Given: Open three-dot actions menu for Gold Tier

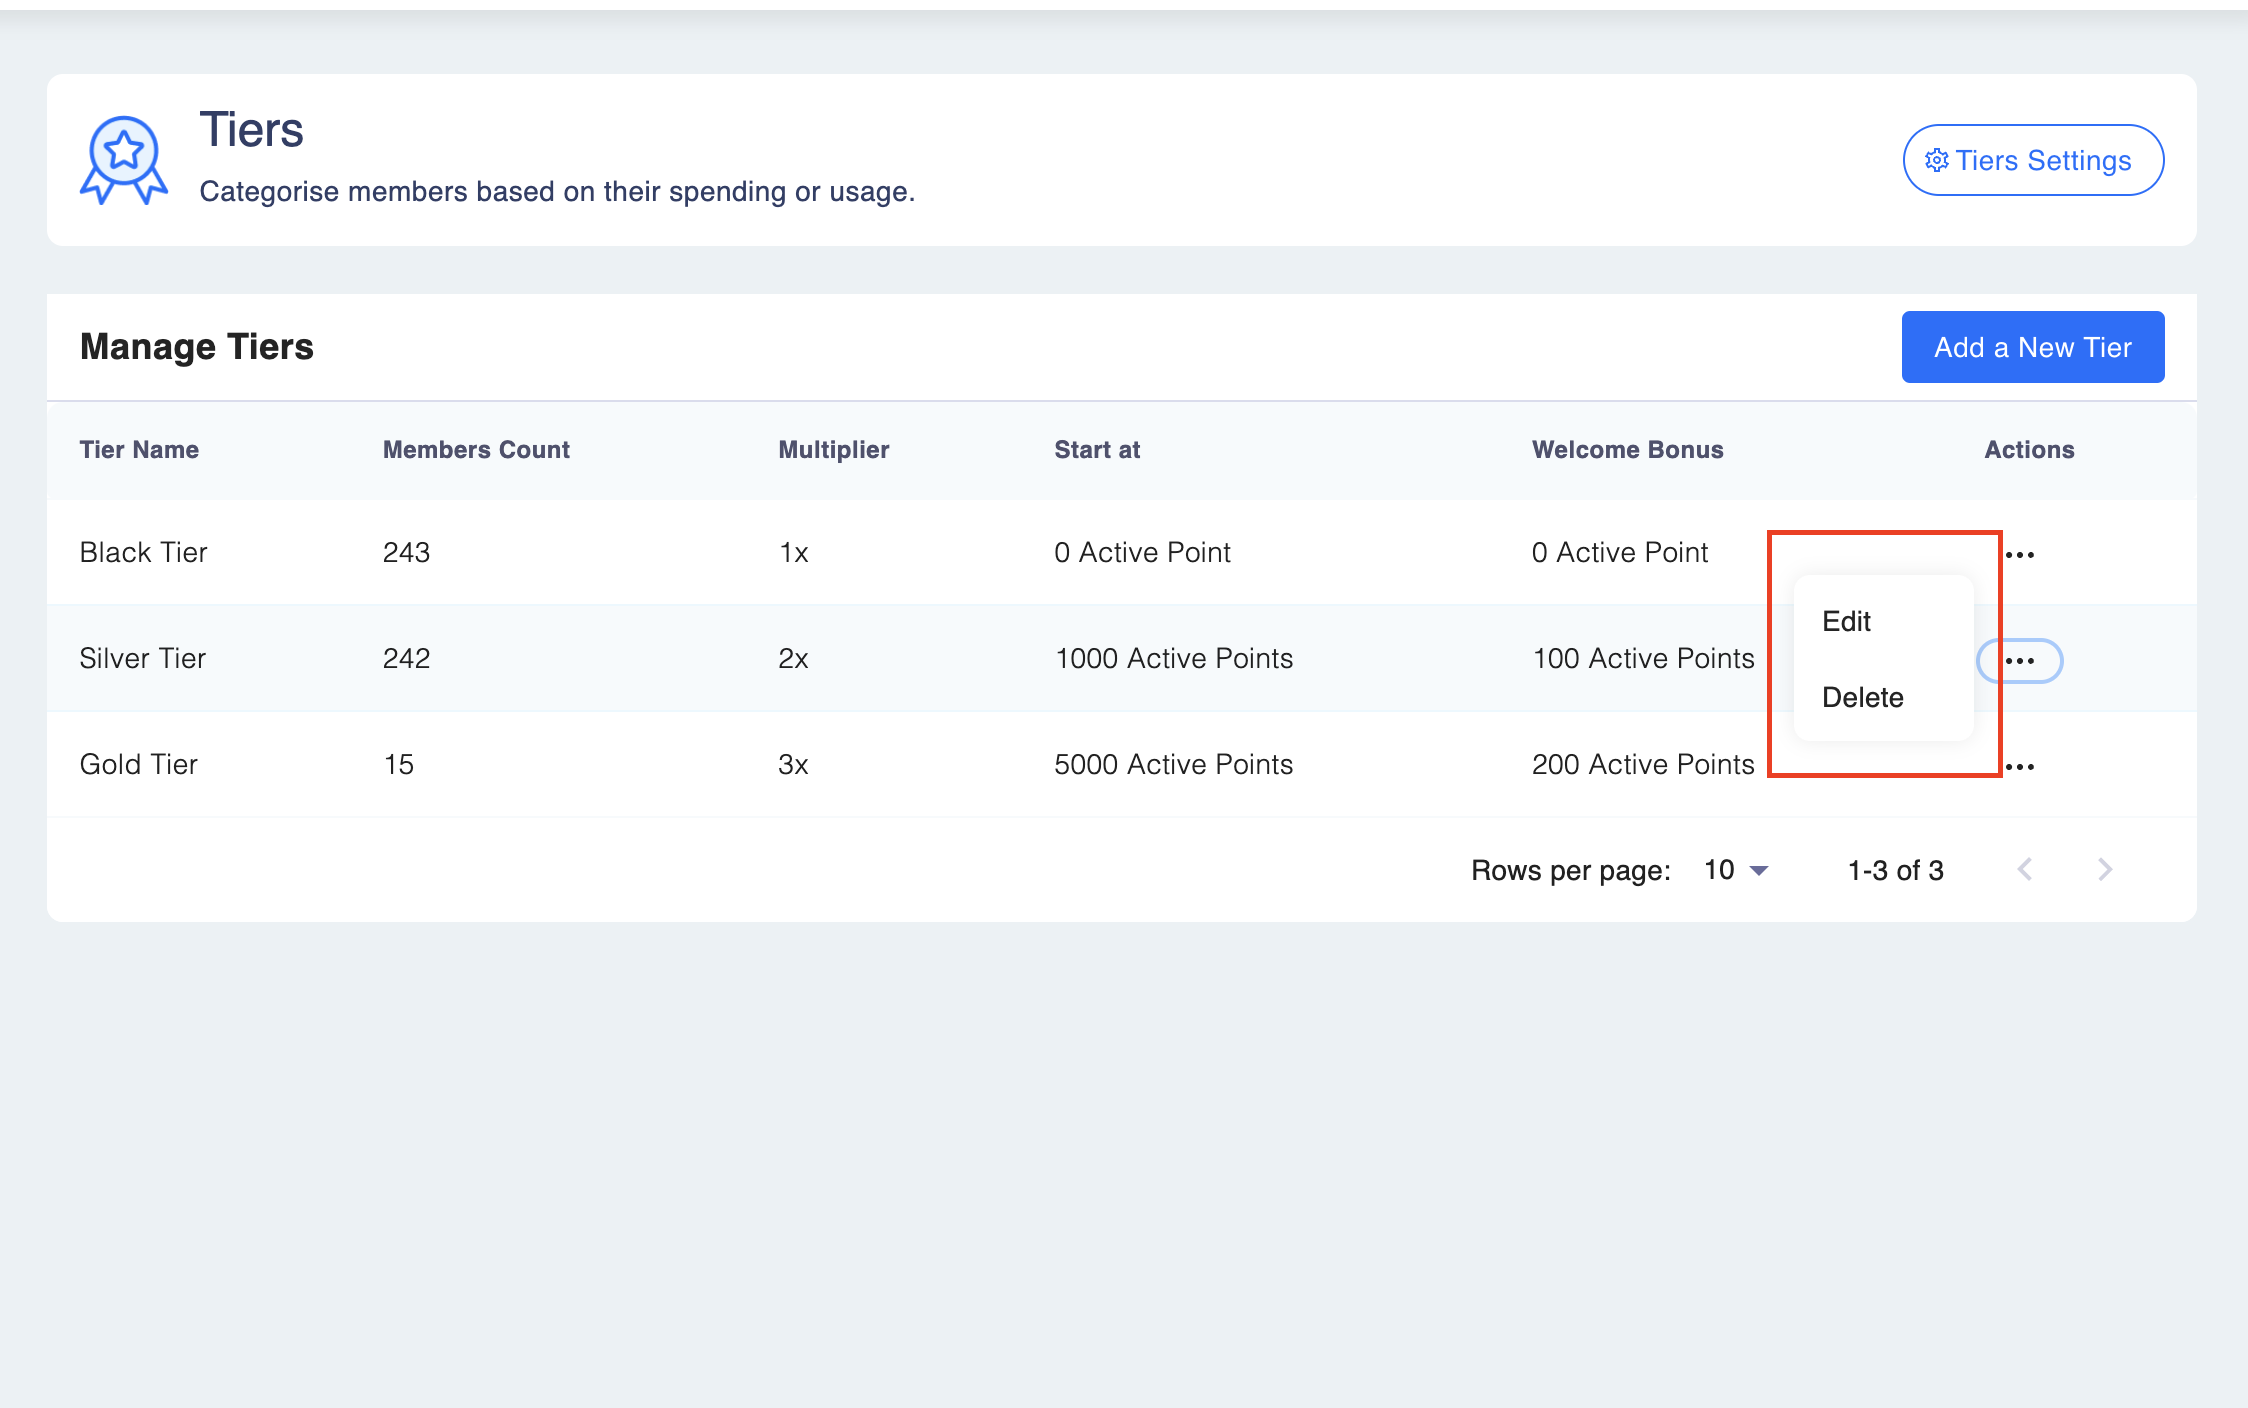Looking at the screenshot, I should click(x=2020, y=767).
